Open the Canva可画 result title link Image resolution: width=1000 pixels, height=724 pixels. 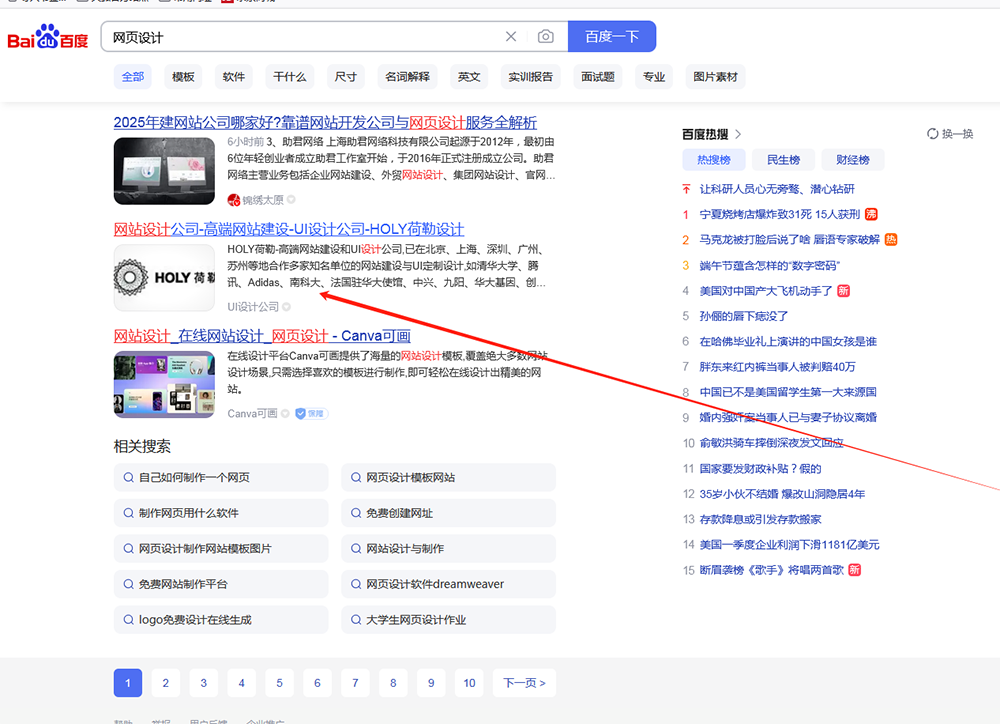point(262,335)
